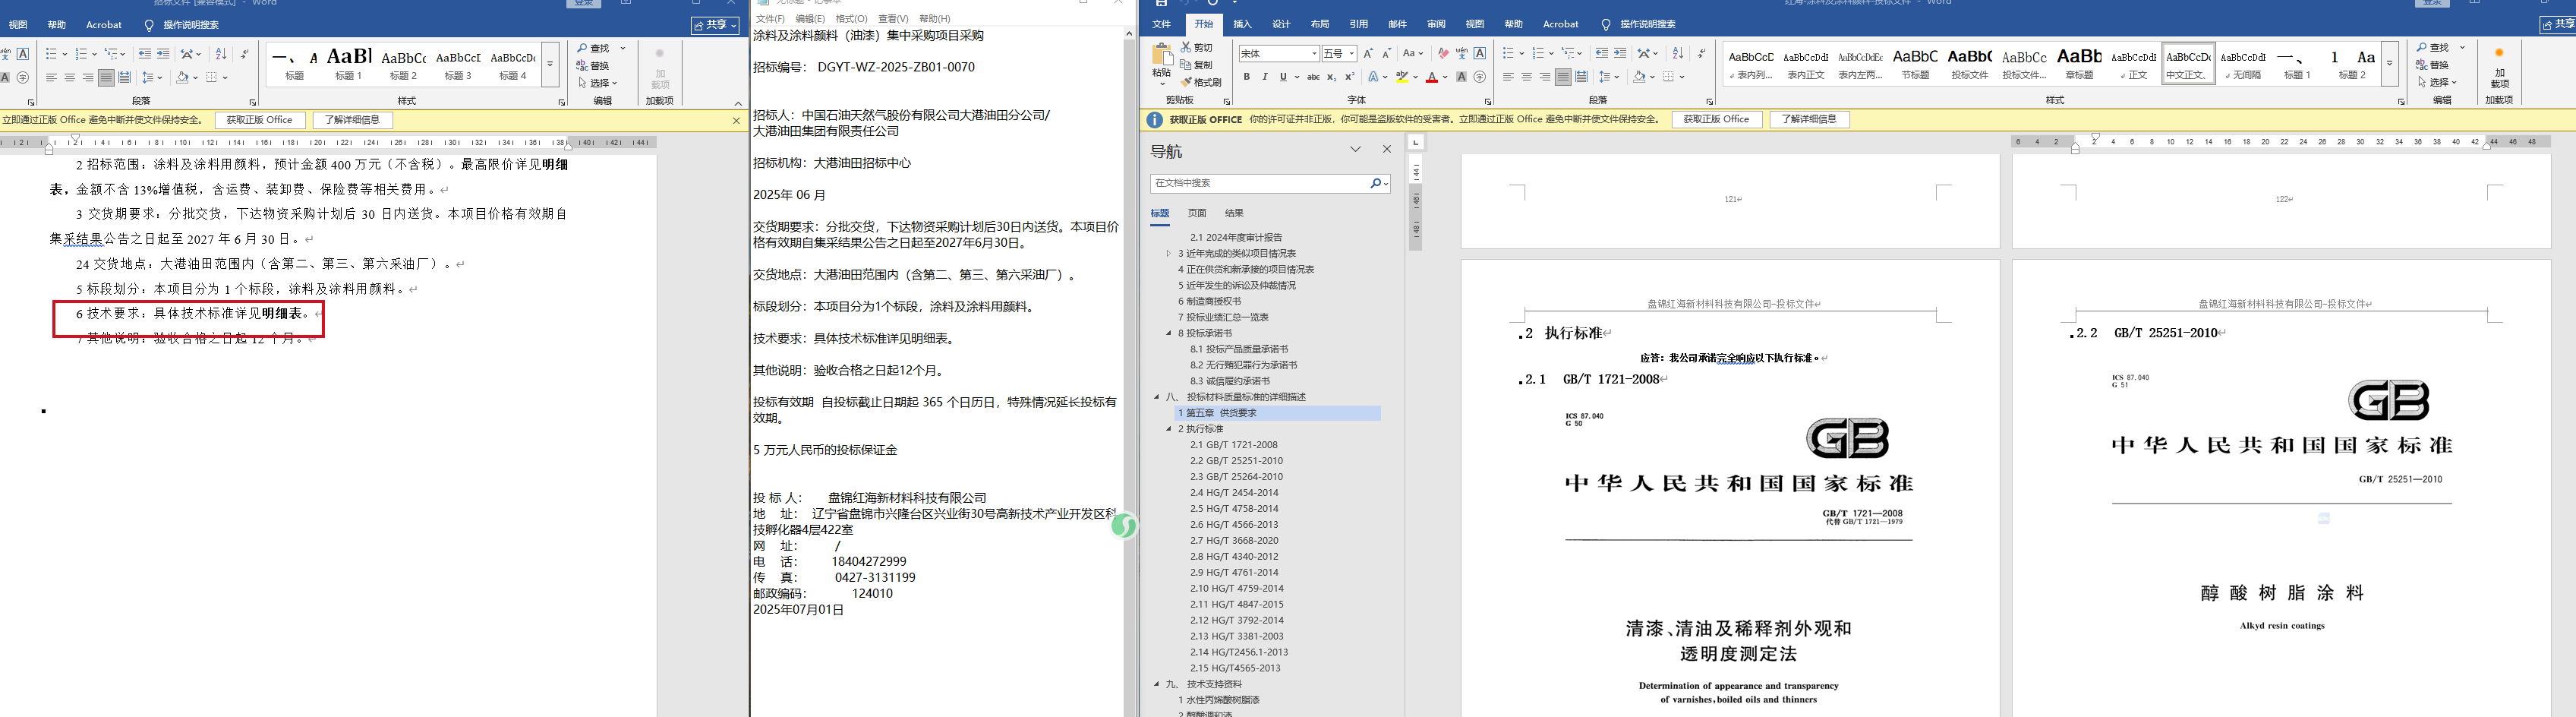
Task: Open the Select (选择) dropdown in right Word window
Action: 2436,82
